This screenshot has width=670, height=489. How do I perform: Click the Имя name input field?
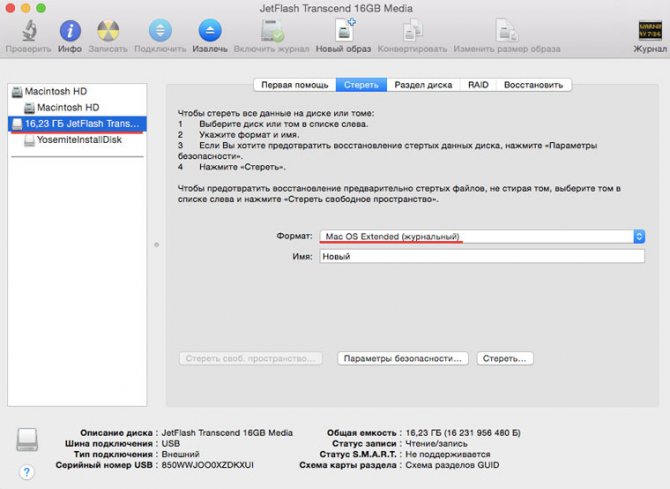point(482,256)
